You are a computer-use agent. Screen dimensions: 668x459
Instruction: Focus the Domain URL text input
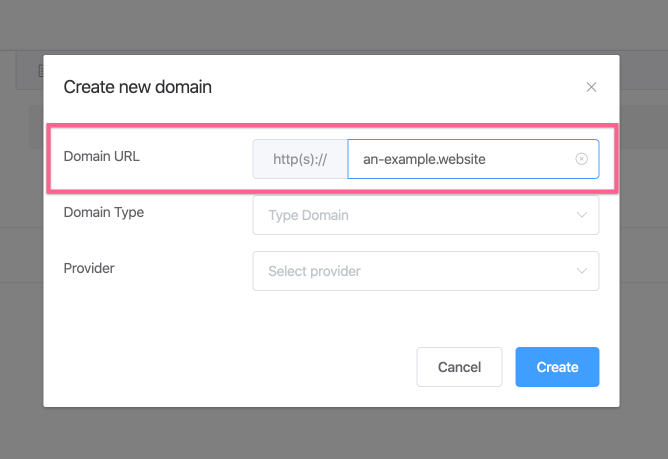point(473,159)
